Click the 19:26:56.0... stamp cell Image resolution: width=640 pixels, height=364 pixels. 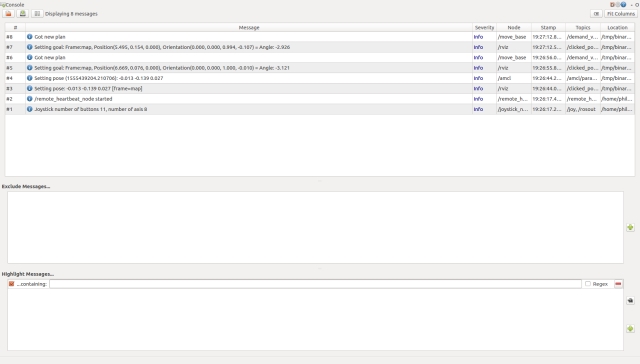[548, 58]
